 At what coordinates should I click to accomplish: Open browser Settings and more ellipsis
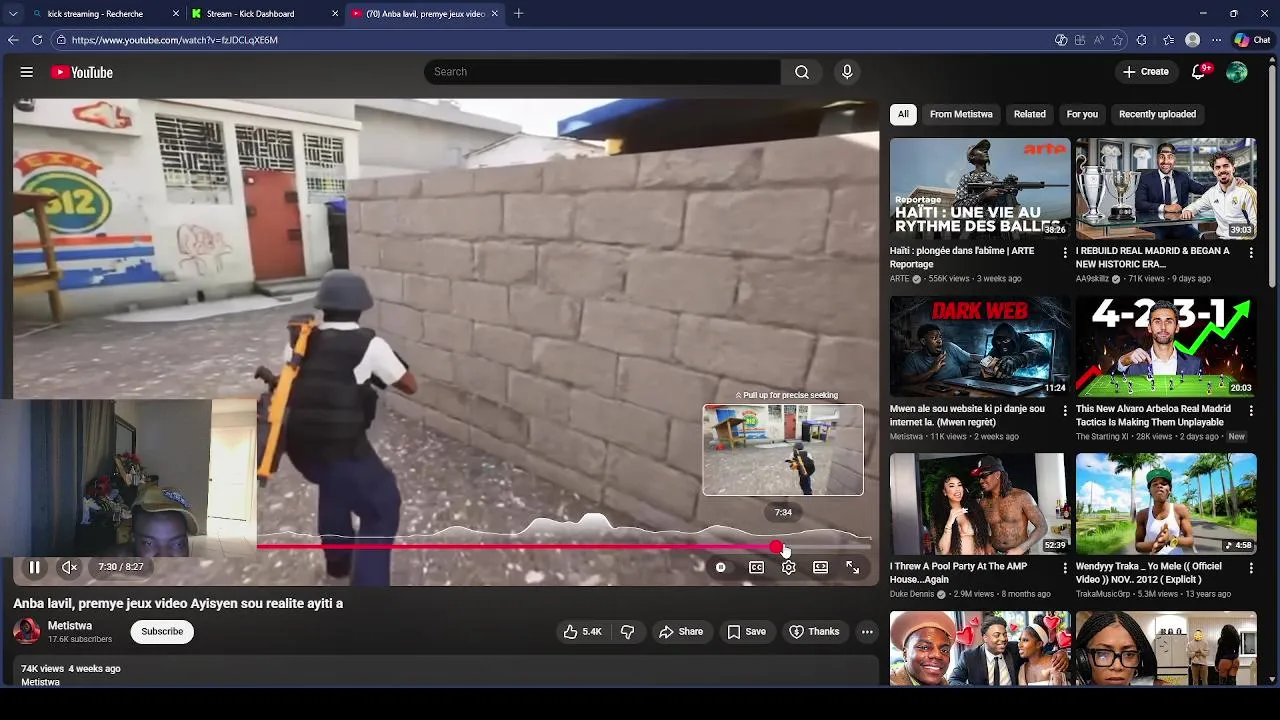(x=1216, y=40)
